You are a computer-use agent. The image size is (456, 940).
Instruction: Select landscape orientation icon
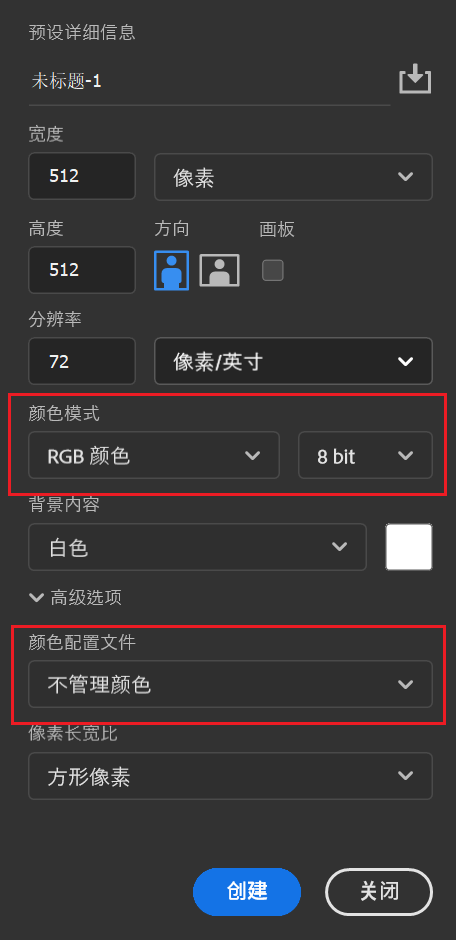(x=219, y=270)
